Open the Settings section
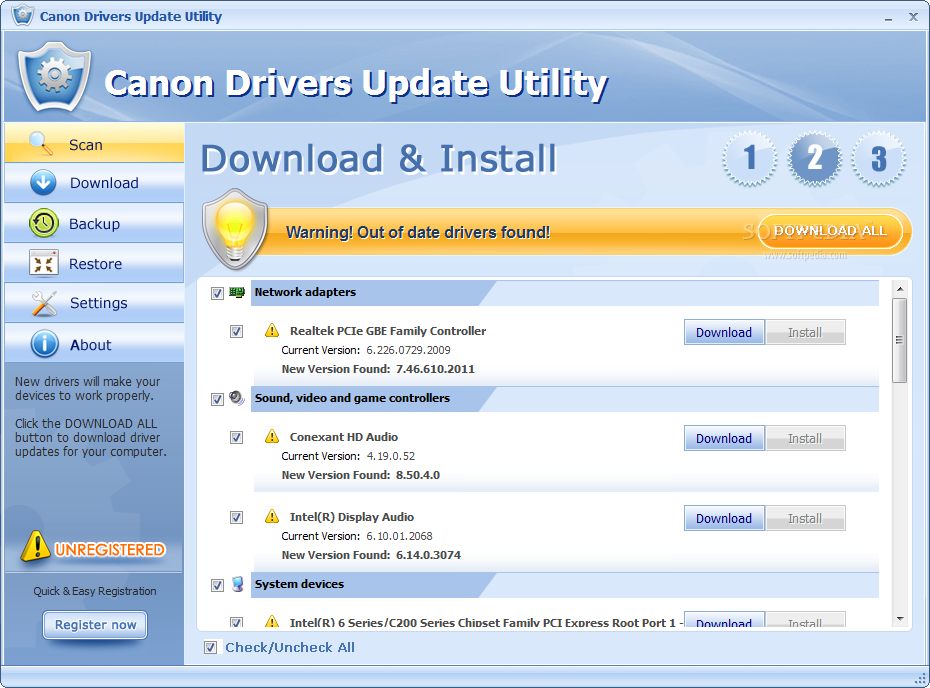 94,303
